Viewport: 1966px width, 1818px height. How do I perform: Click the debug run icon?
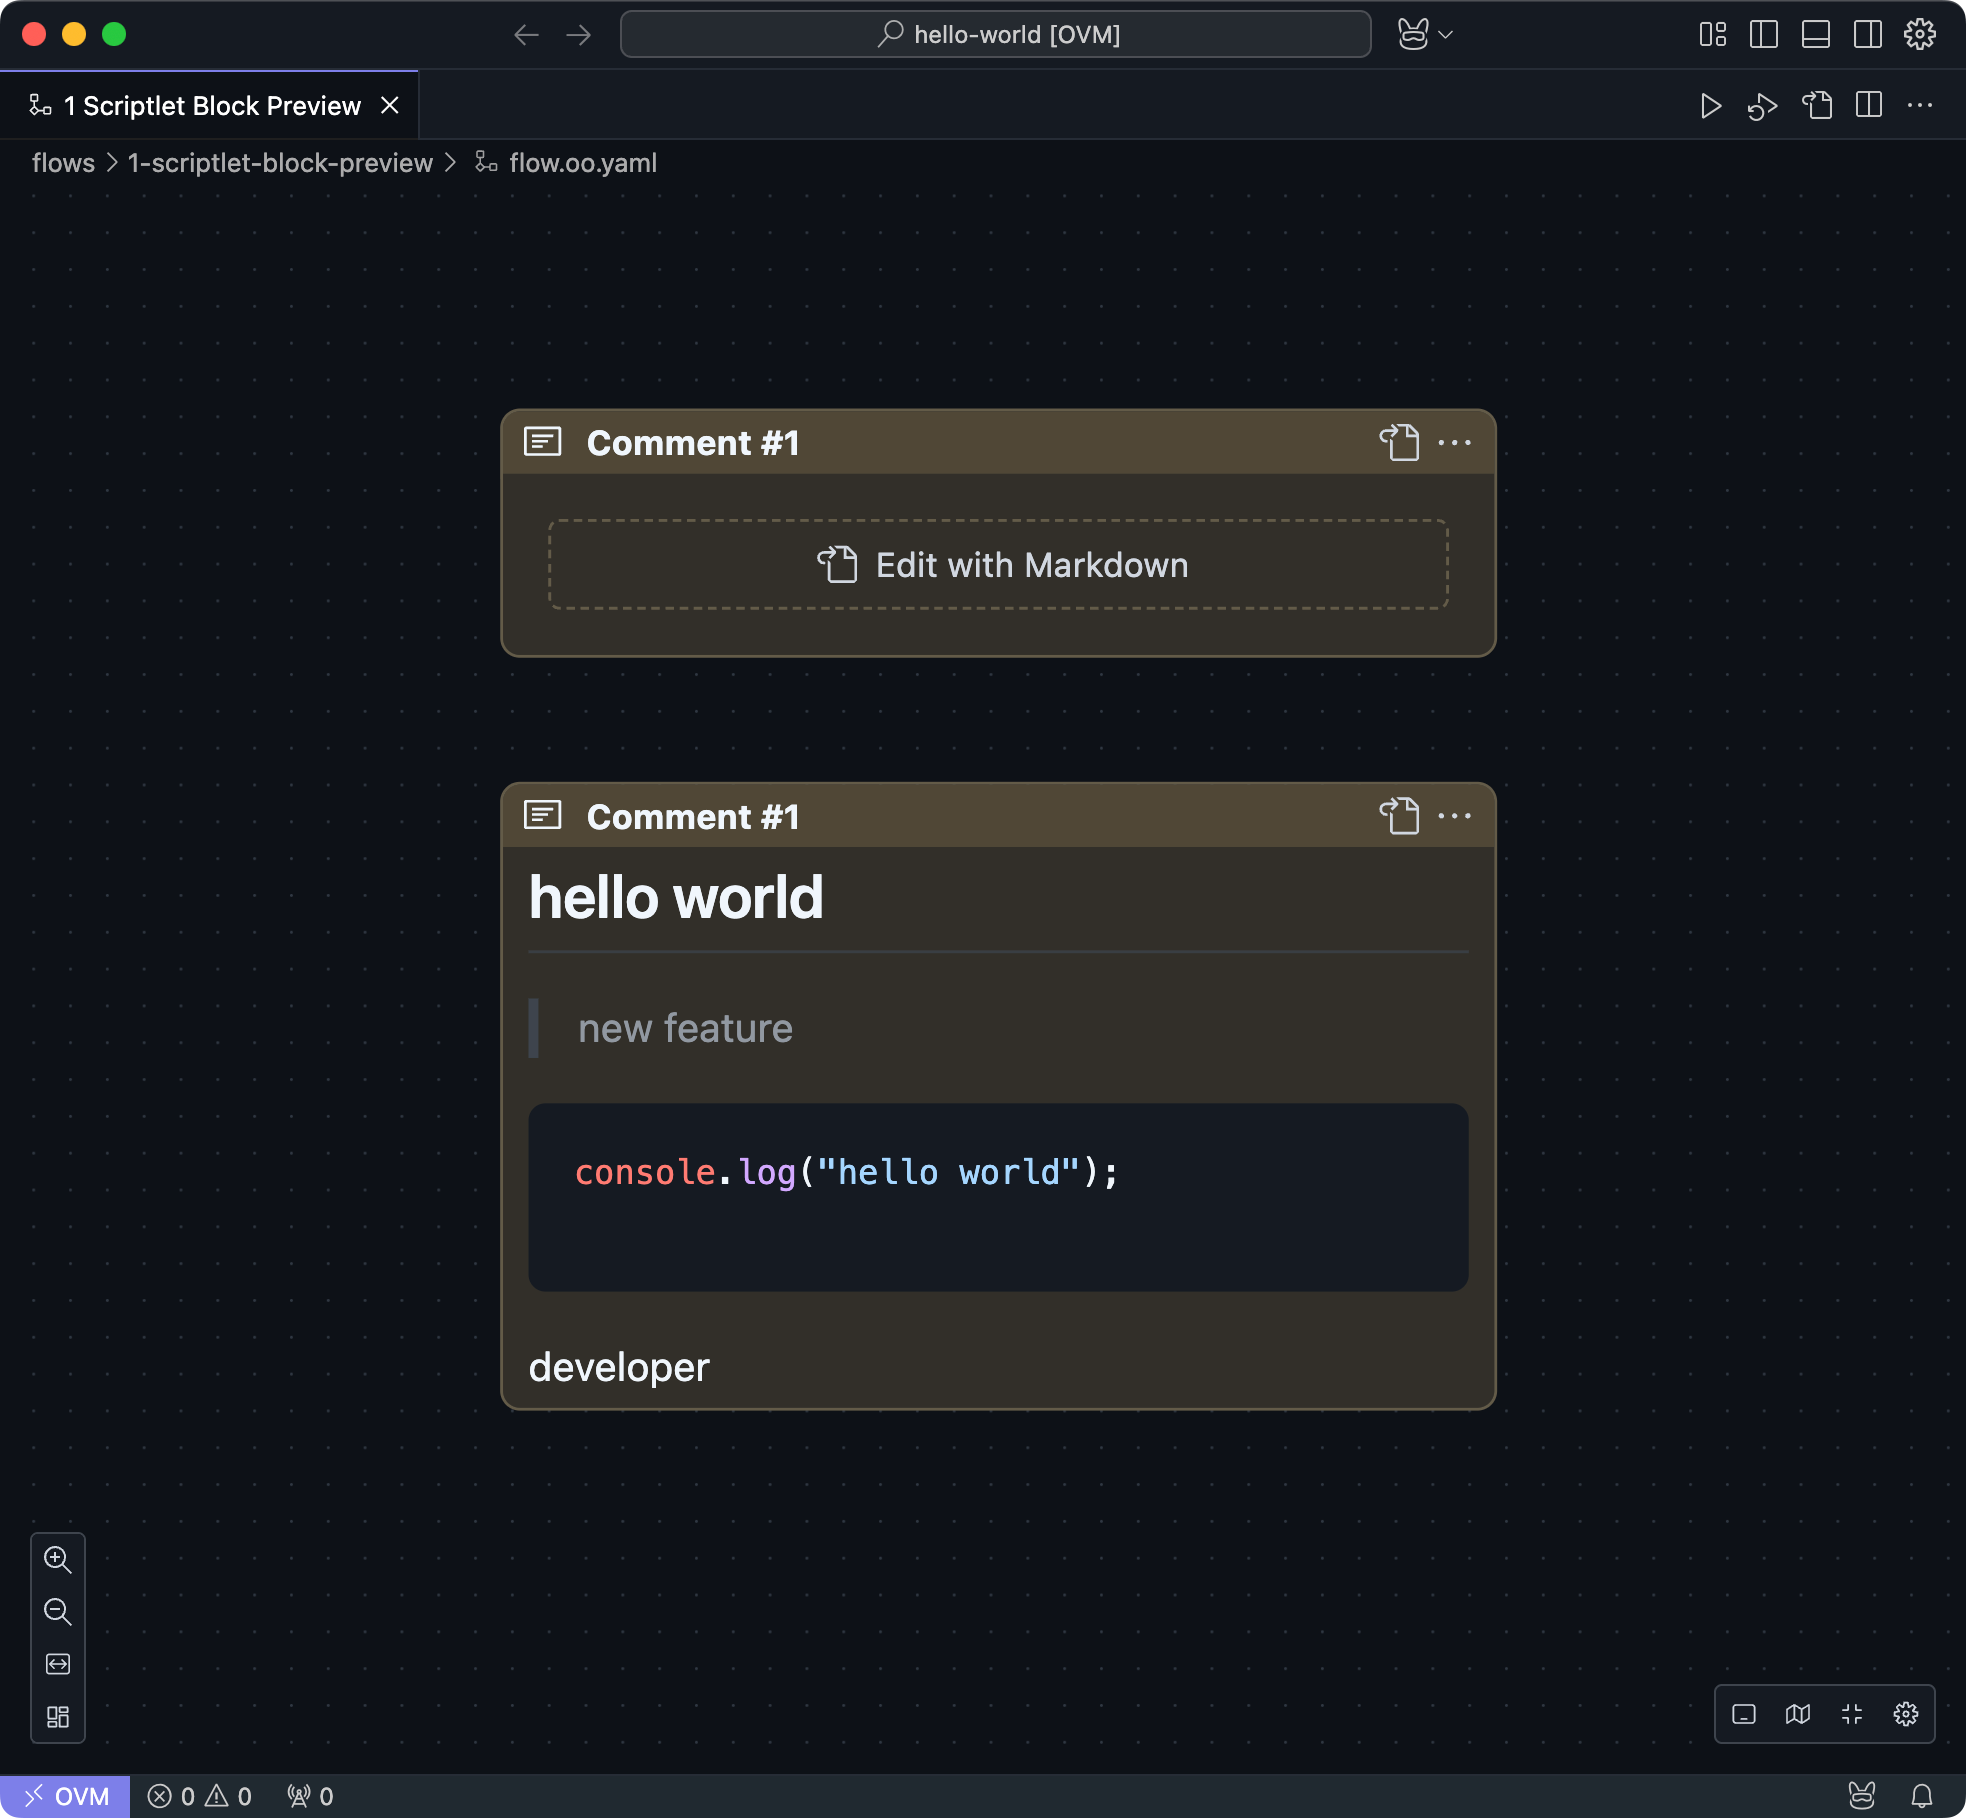point(1762,106)
